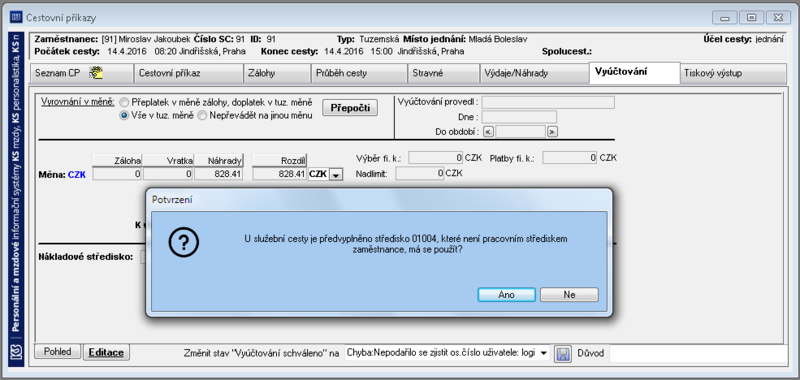Screen dimensions: 800x380
Task: Click the Nákladové středisko label
Action: [86, 256]
